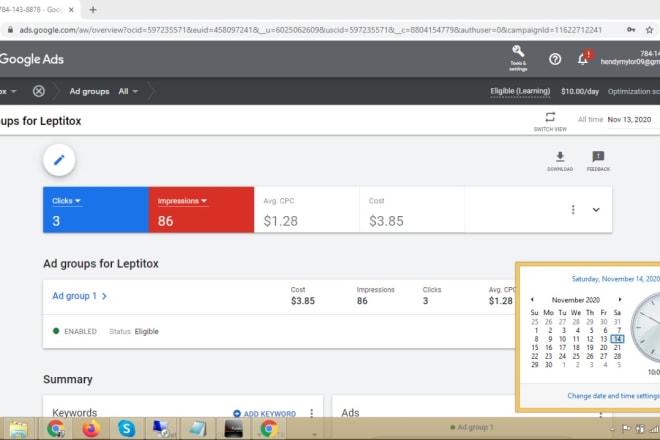660x440 pixels.
Task: Click the Switch View icon
Action: pos(550,117)
